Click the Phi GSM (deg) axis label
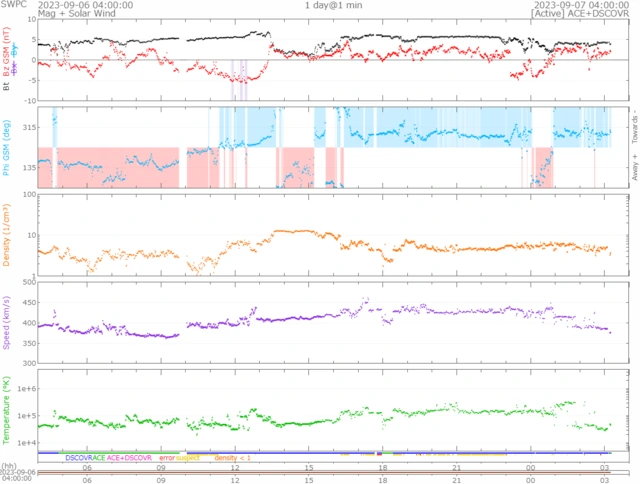Screen dimensions: 640x484 (6, 148)
